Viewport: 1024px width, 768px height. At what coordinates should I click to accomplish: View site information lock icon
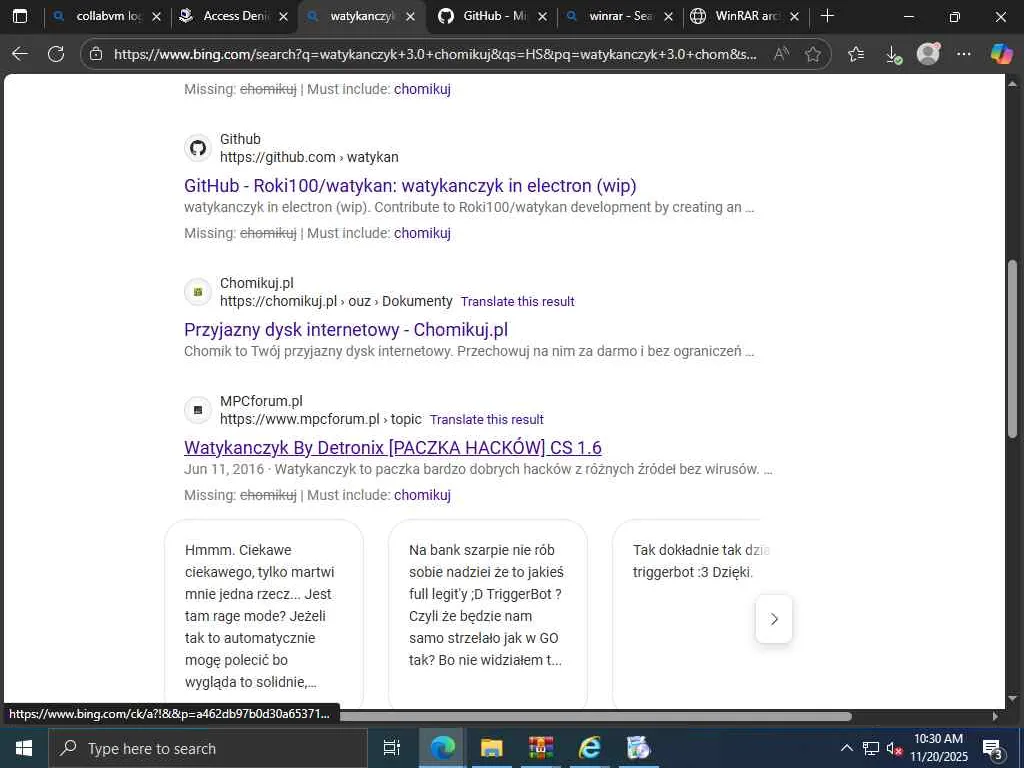pyautogui.click(x=96, y=54)
